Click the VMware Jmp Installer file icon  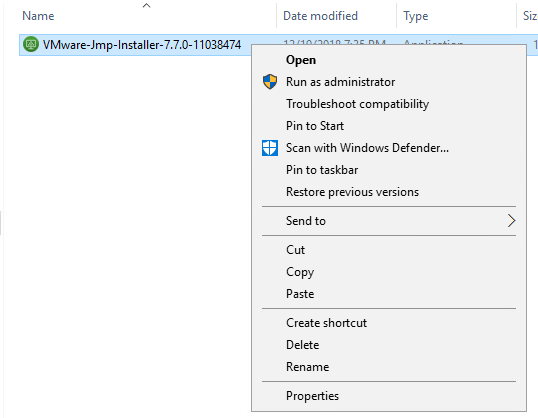[31, 45]
